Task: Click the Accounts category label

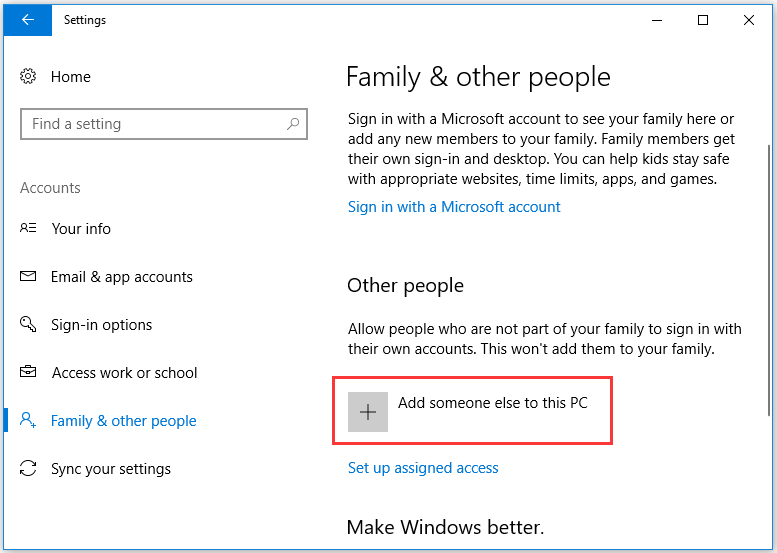Action: pyautogui.click(x=50, y=188)
